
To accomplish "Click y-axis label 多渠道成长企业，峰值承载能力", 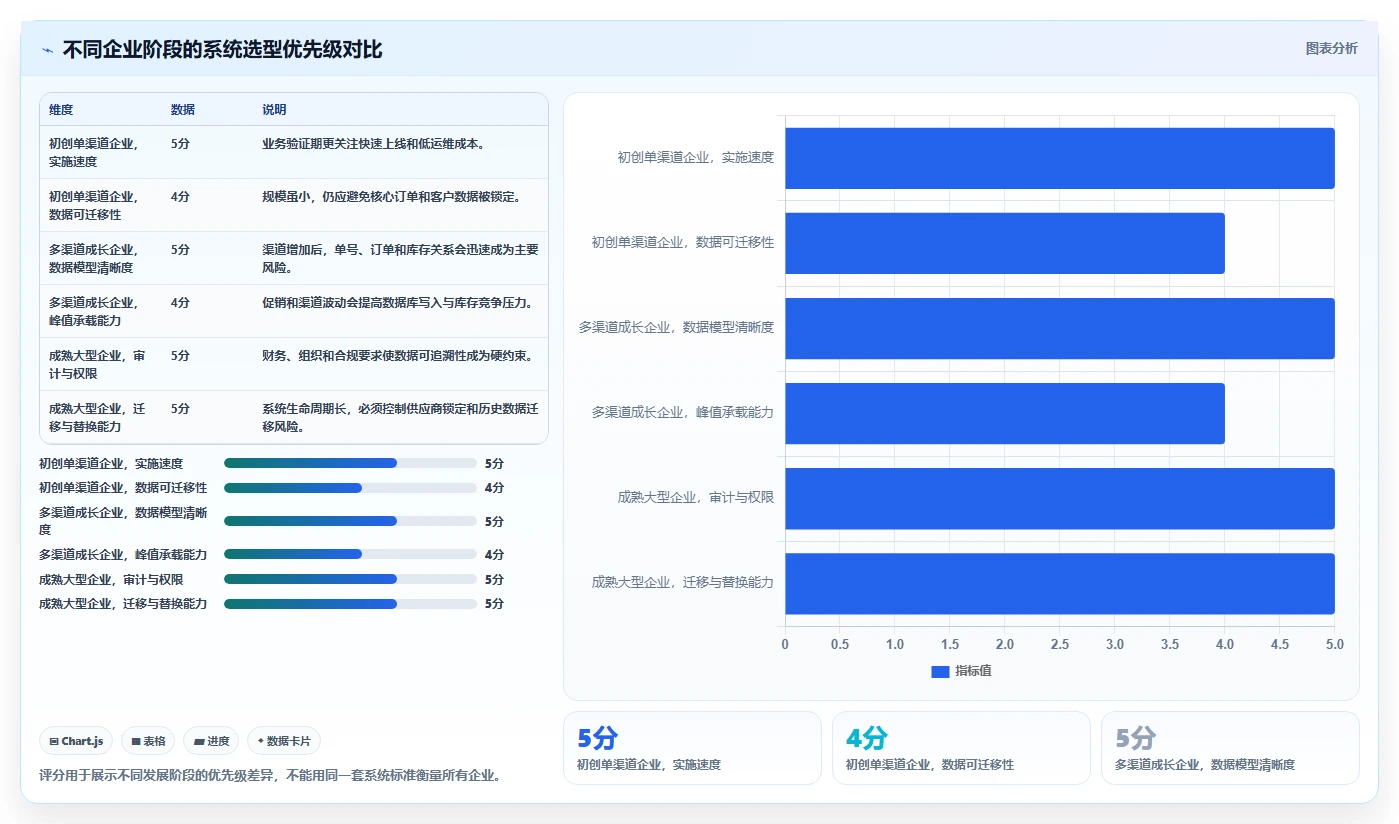I will pyautogui.click(x=682, y=412).
